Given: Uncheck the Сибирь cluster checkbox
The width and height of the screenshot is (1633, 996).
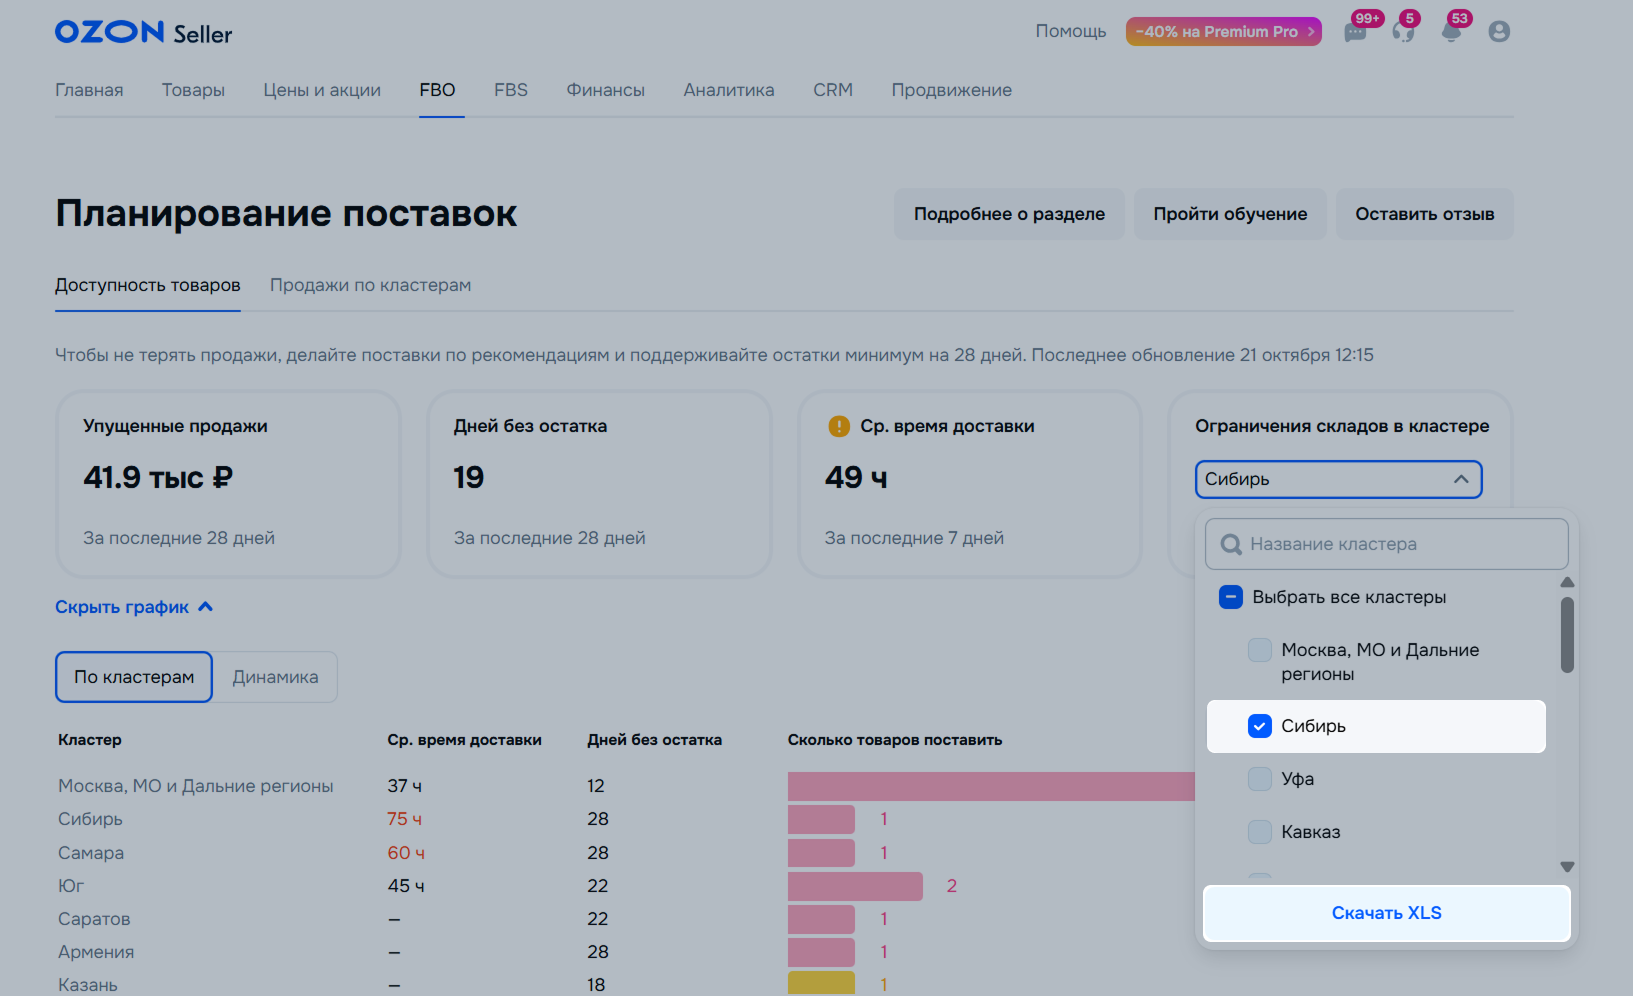Looking at the screenshot, I should 1259,726.
